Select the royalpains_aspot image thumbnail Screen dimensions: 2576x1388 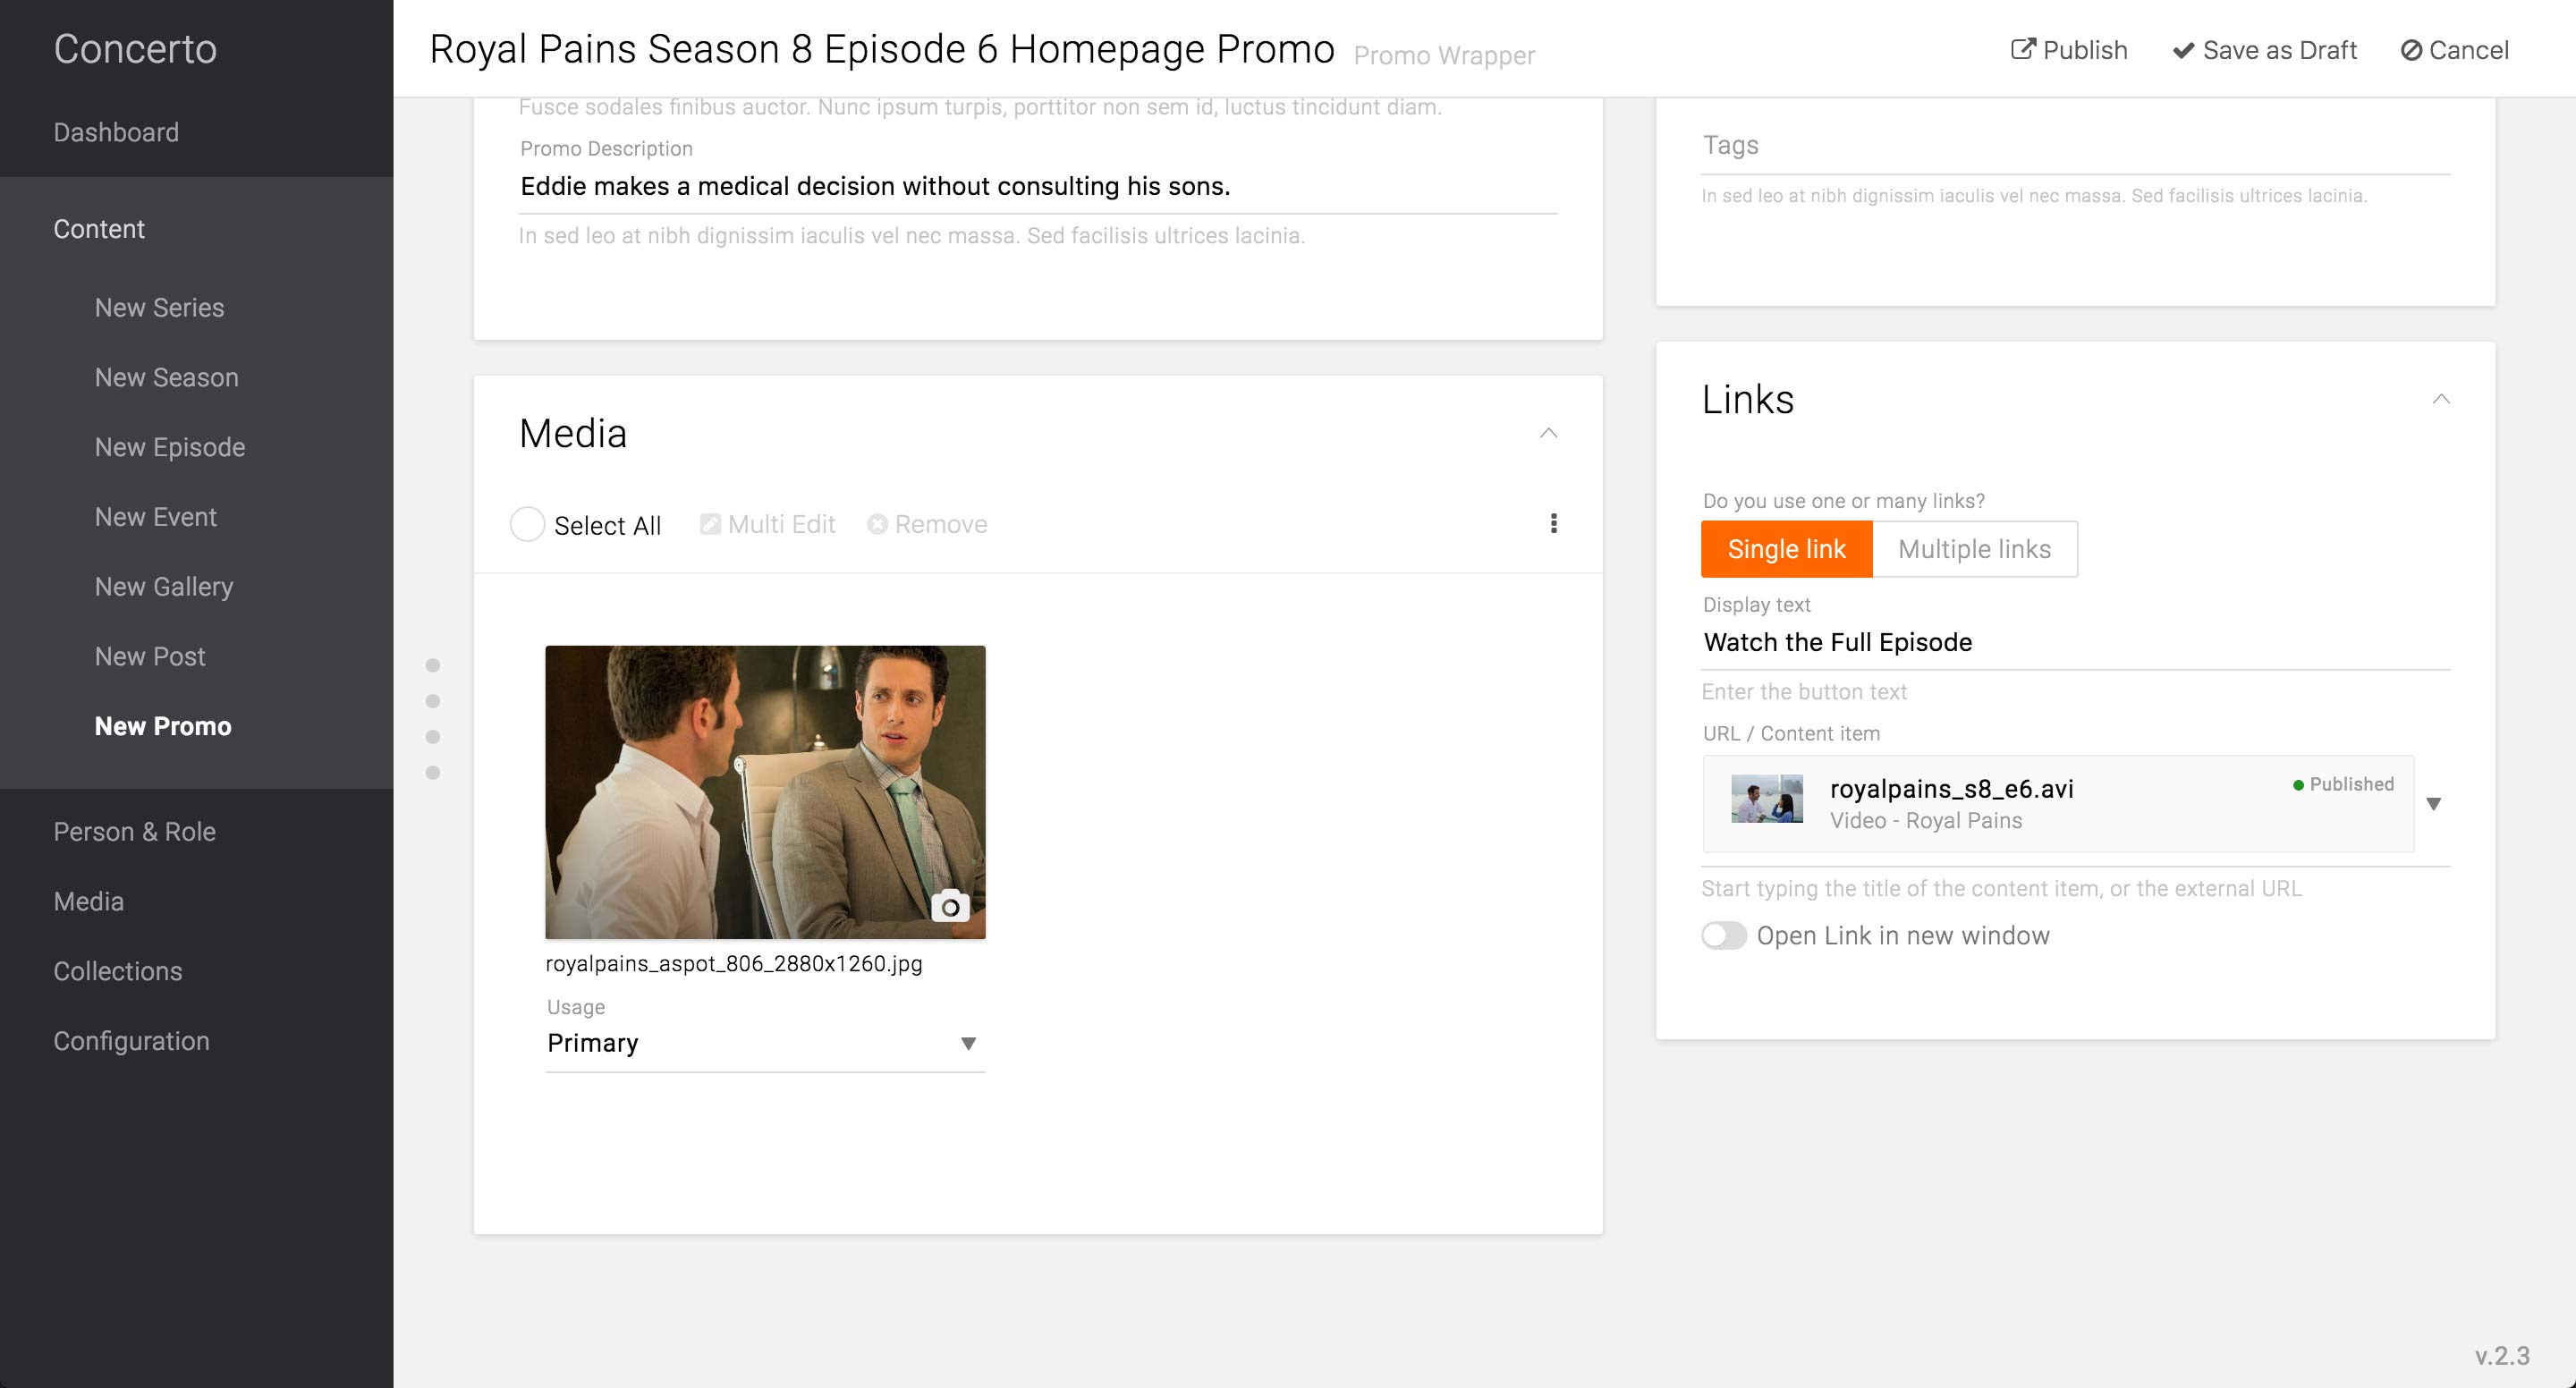tap(765, 791)
